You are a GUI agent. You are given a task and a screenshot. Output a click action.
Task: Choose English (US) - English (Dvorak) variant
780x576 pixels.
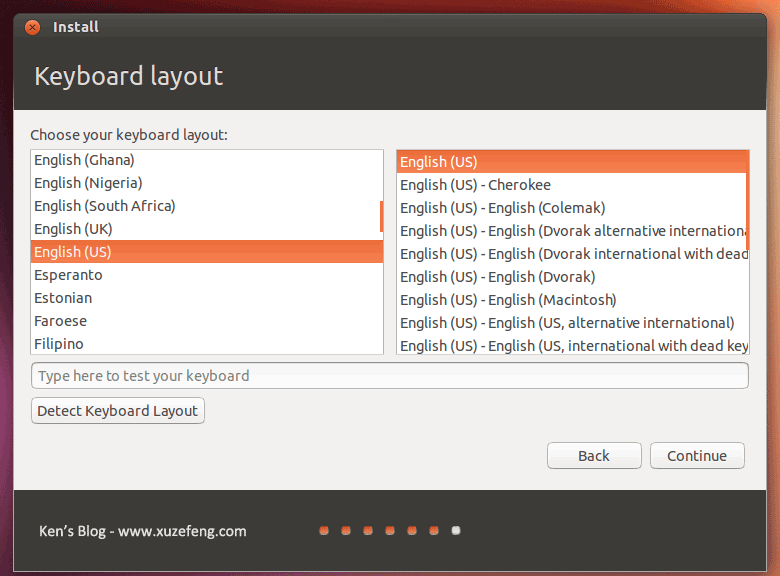pos(572,277)
